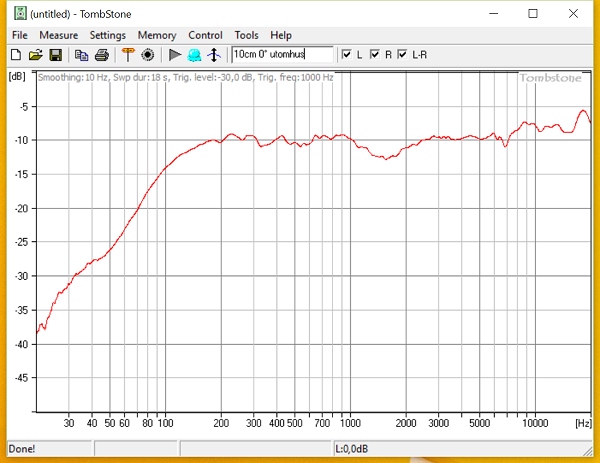The height and width of the screenshot is (463, 600).
Task: Click the window resize grip at bottom corner
Action: click(587, 451)
